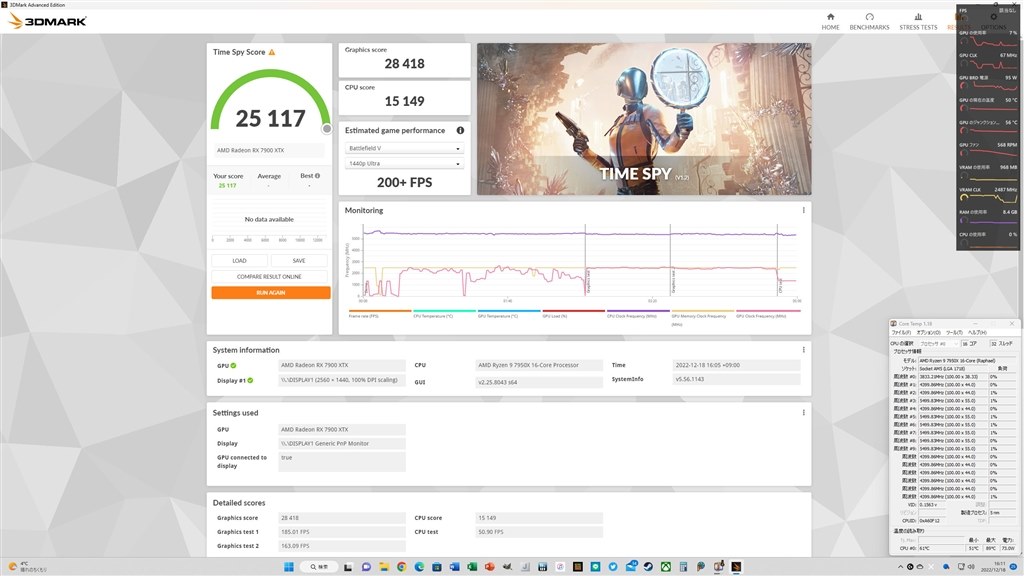Click the overlay settings gear icon

click(x=993, y=16)
